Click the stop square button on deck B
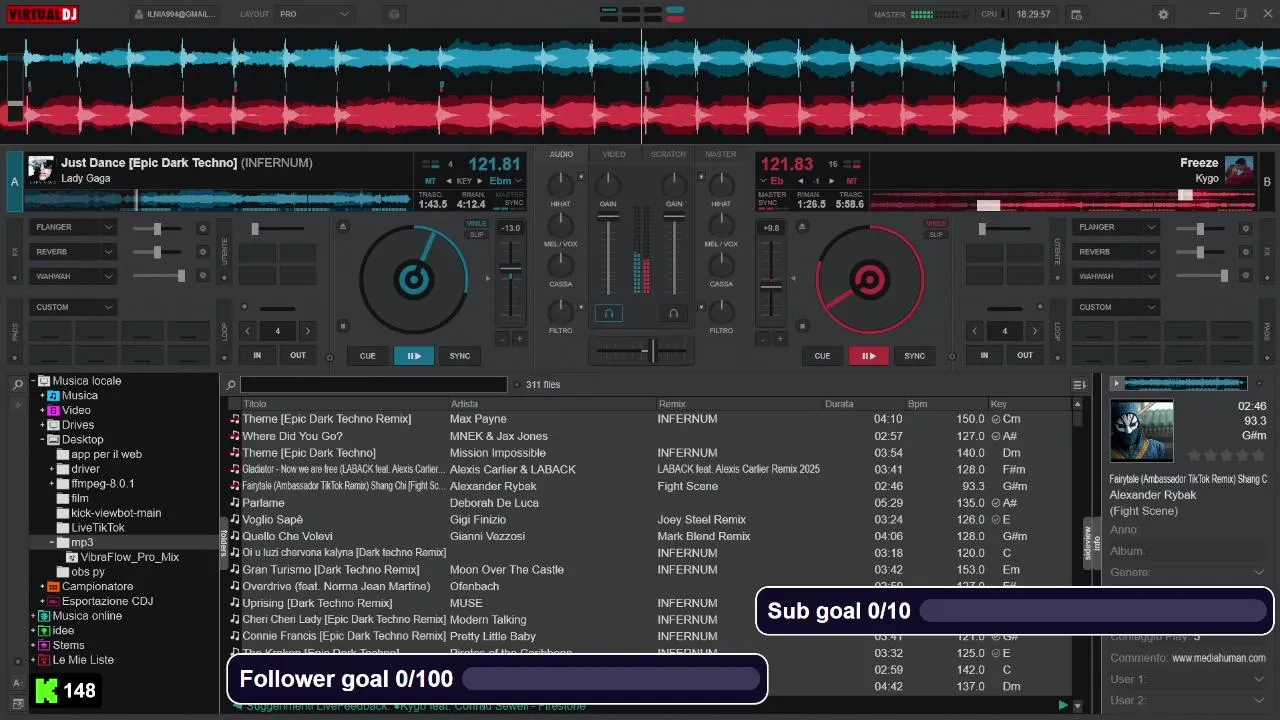 pos(800,325)
